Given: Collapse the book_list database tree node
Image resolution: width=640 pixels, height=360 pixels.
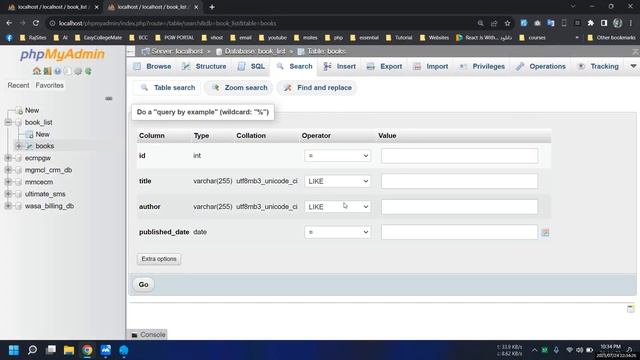Looking at the screenshot, I should click(8, 122).
